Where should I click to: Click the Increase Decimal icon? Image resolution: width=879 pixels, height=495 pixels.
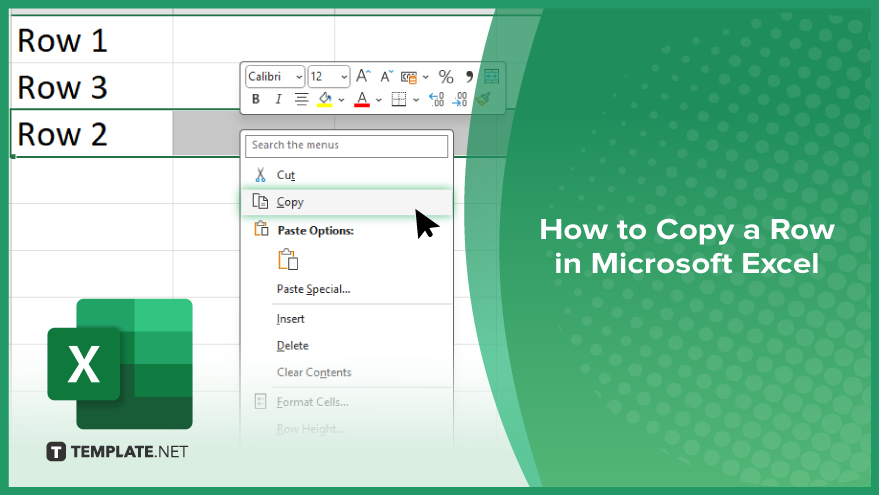436,100
